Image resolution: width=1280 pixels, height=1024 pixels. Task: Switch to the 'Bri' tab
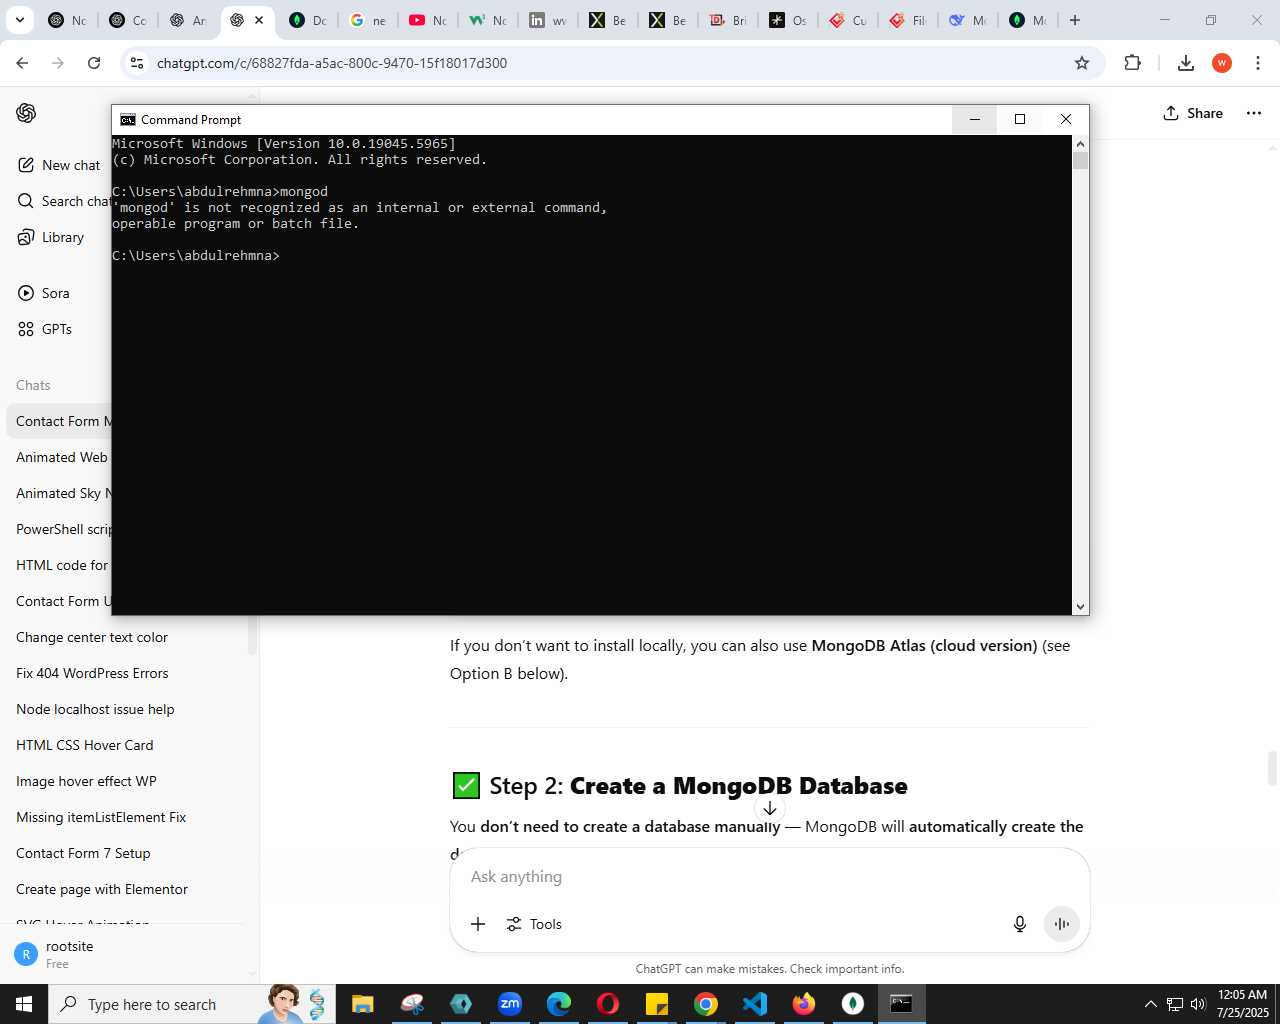[727, 20]
